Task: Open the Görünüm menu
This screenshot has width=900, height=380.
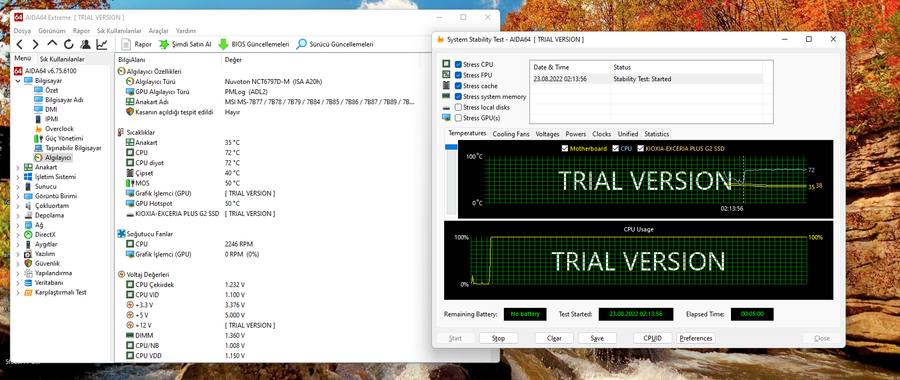Action: point(52,30)
